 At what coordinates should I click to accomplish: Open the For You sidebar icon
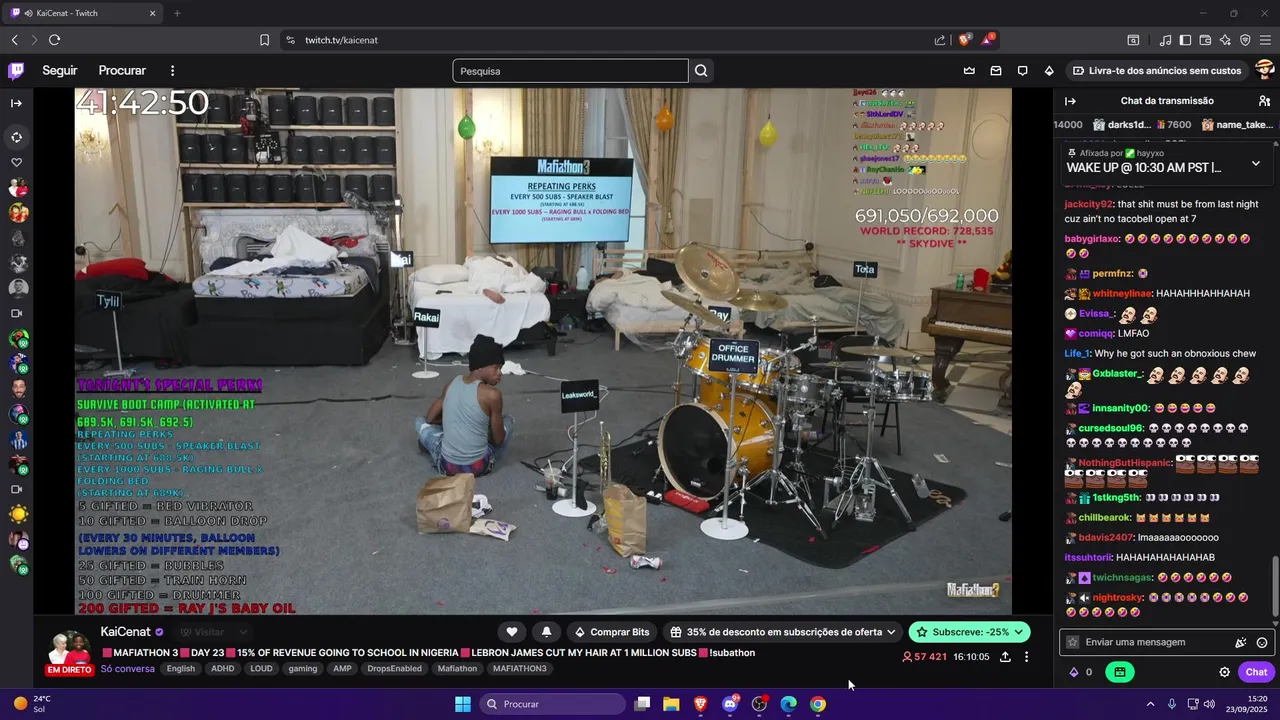16,137
